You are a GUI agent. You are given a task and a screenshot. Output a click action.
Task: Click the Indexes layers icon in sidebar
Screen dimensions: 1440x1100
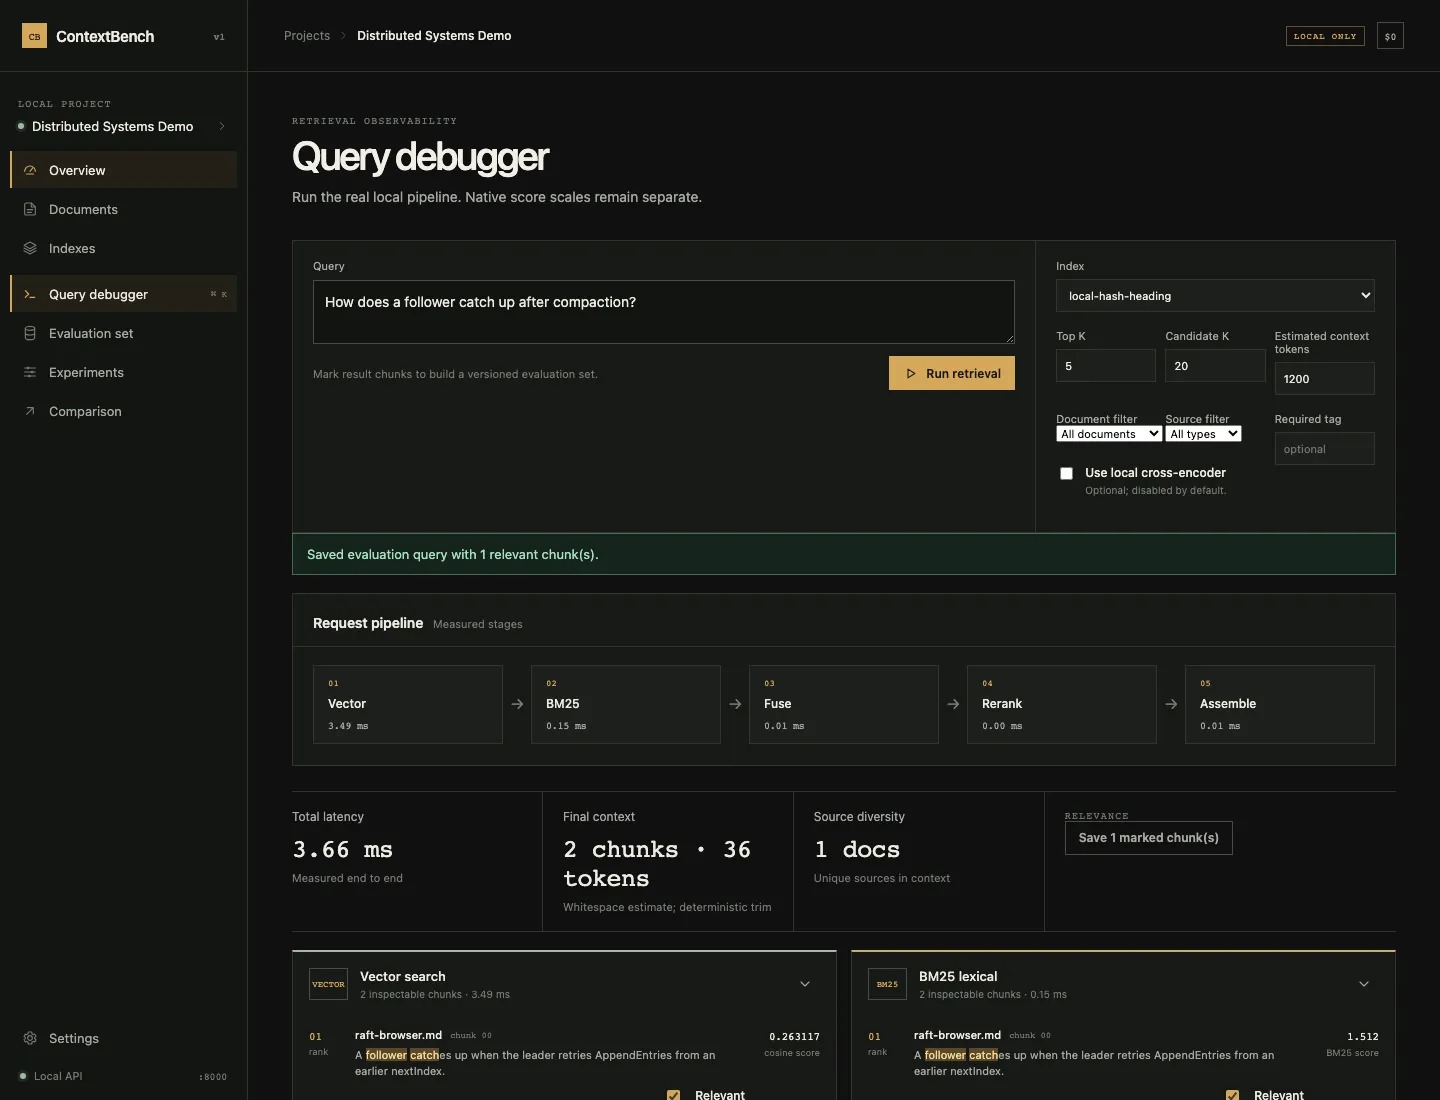click(30, 248)
